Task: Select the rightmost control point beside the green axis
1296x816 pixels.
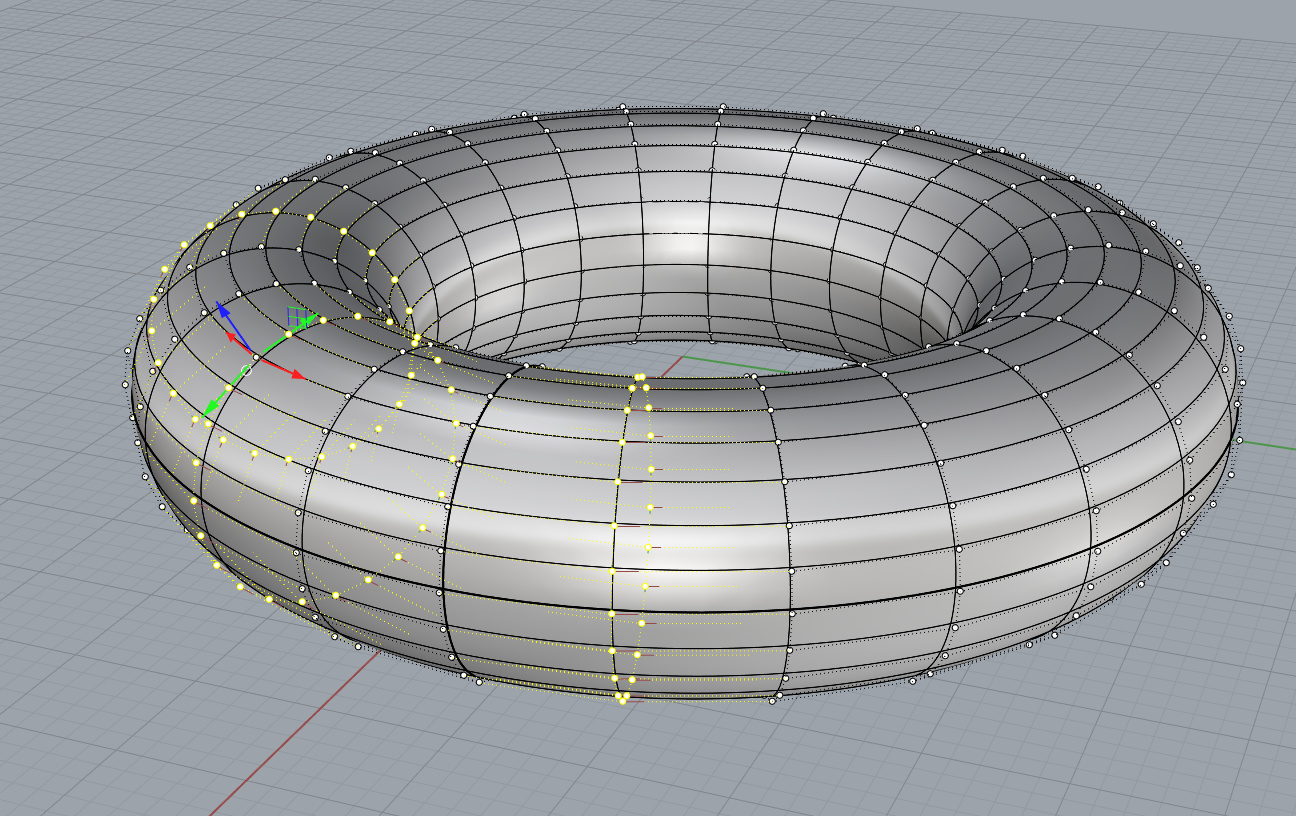Action: [1240, 440]
